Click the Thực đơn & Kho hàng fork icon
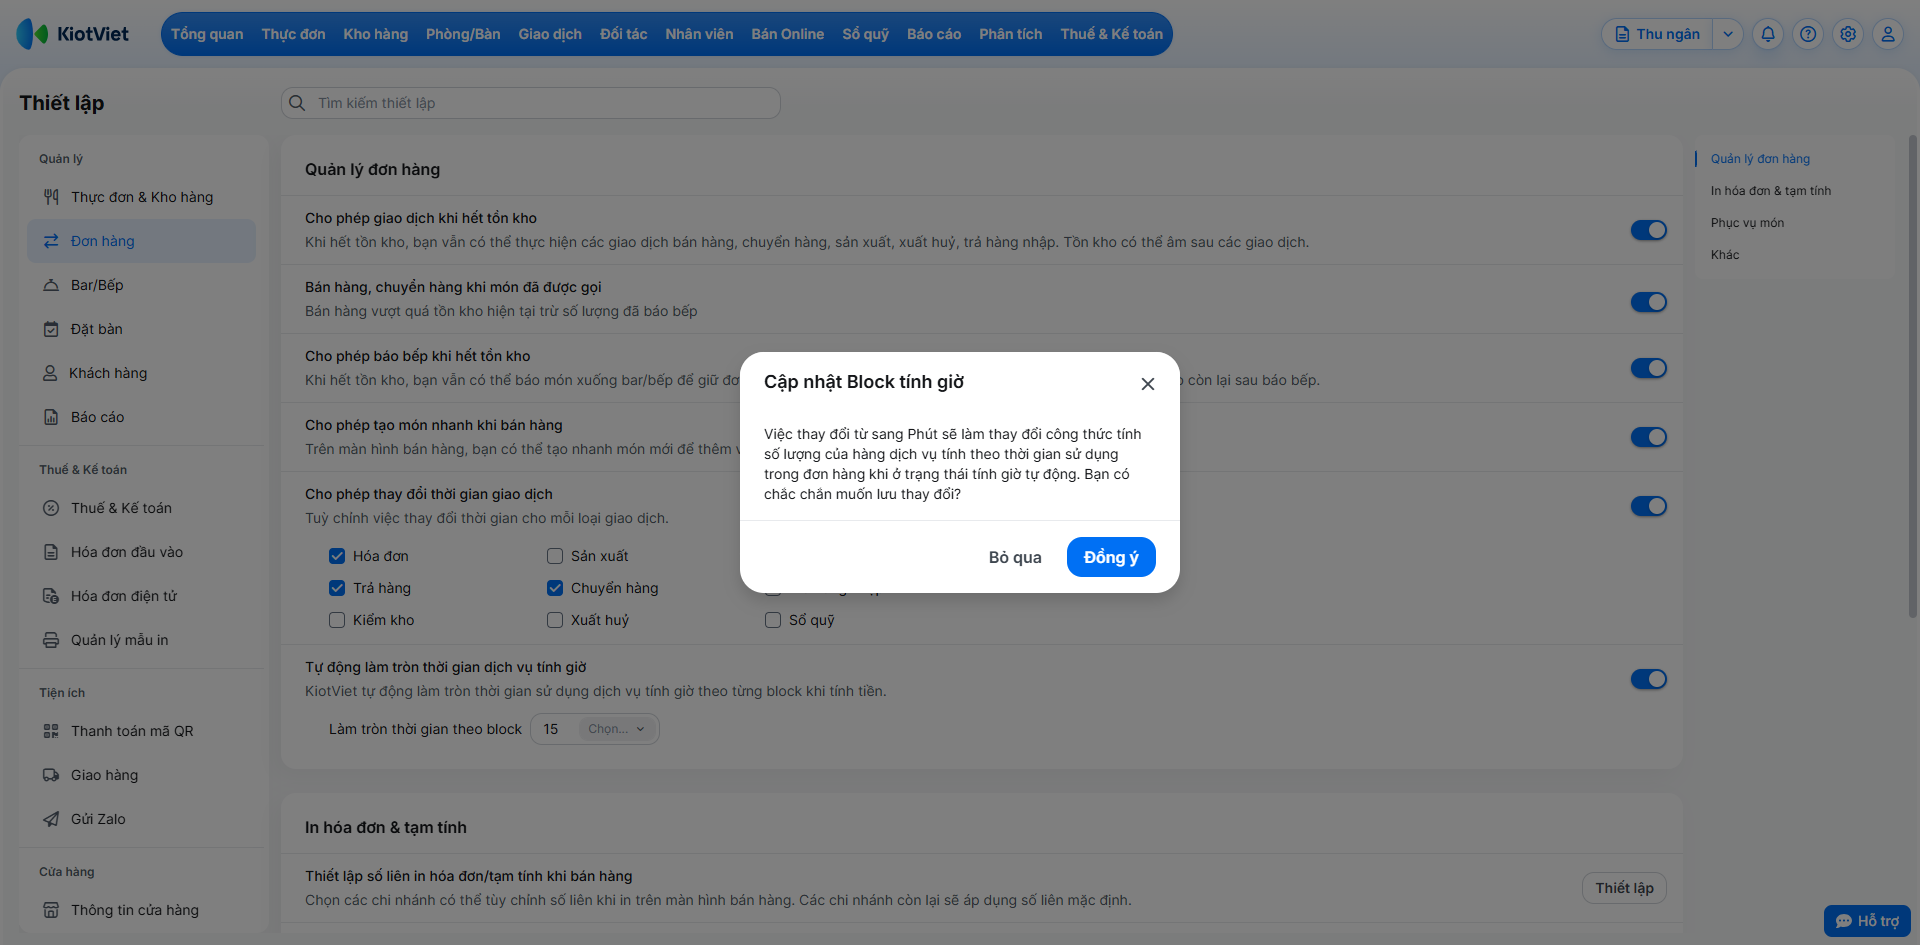This screenshot has width=1920, height=945. (51, 197)
